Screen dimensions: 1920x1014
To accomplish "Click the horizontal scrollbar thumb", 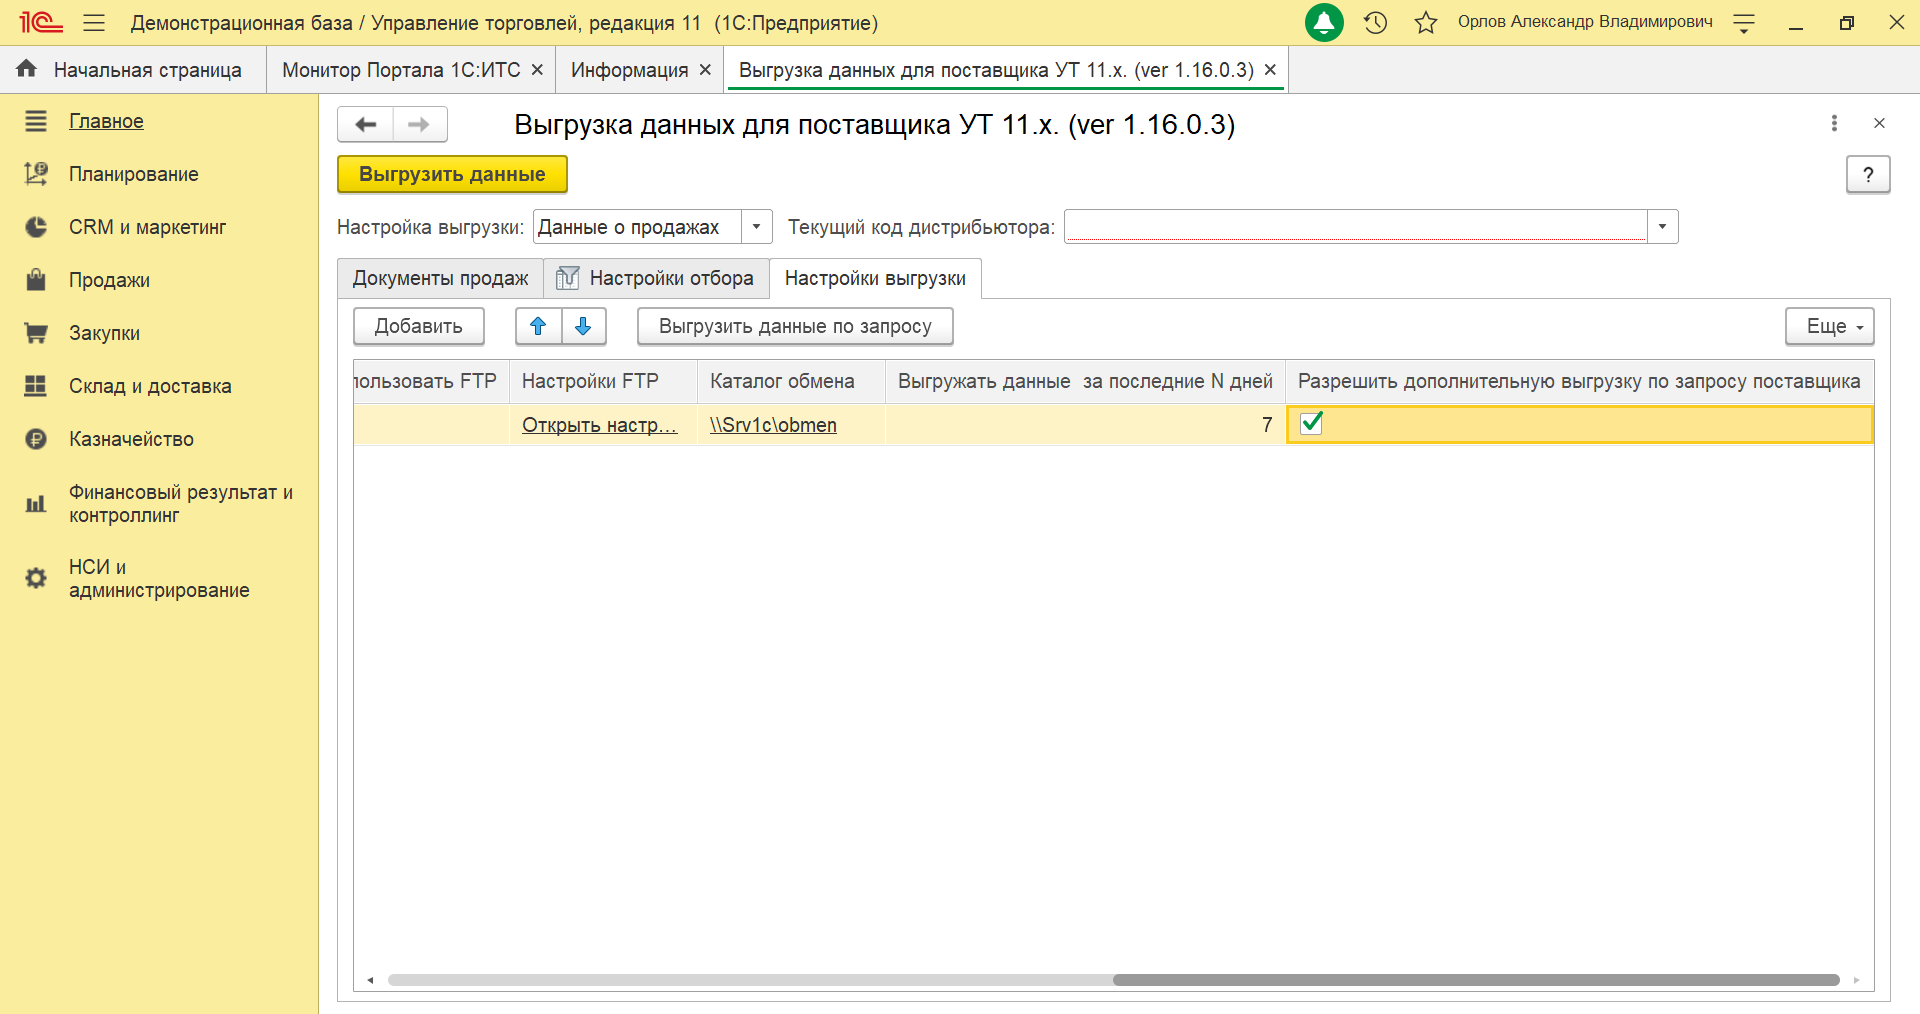I will click(1476, 980).
